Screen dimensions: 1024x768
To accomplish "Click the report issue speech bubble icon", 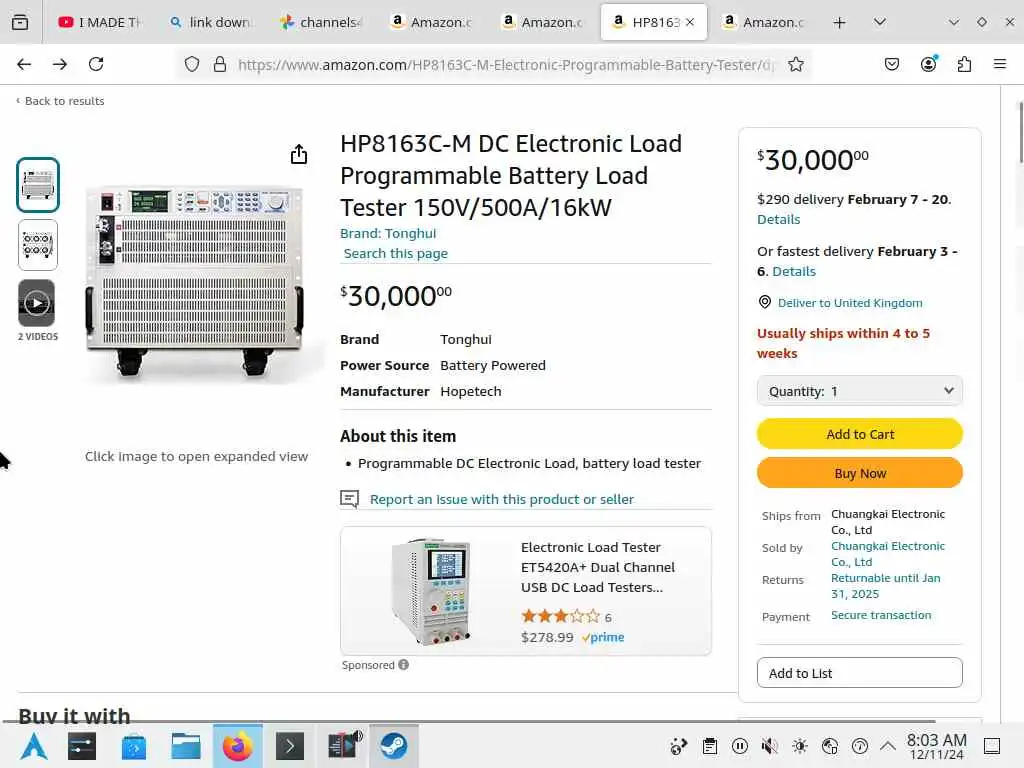I will 349,499.
